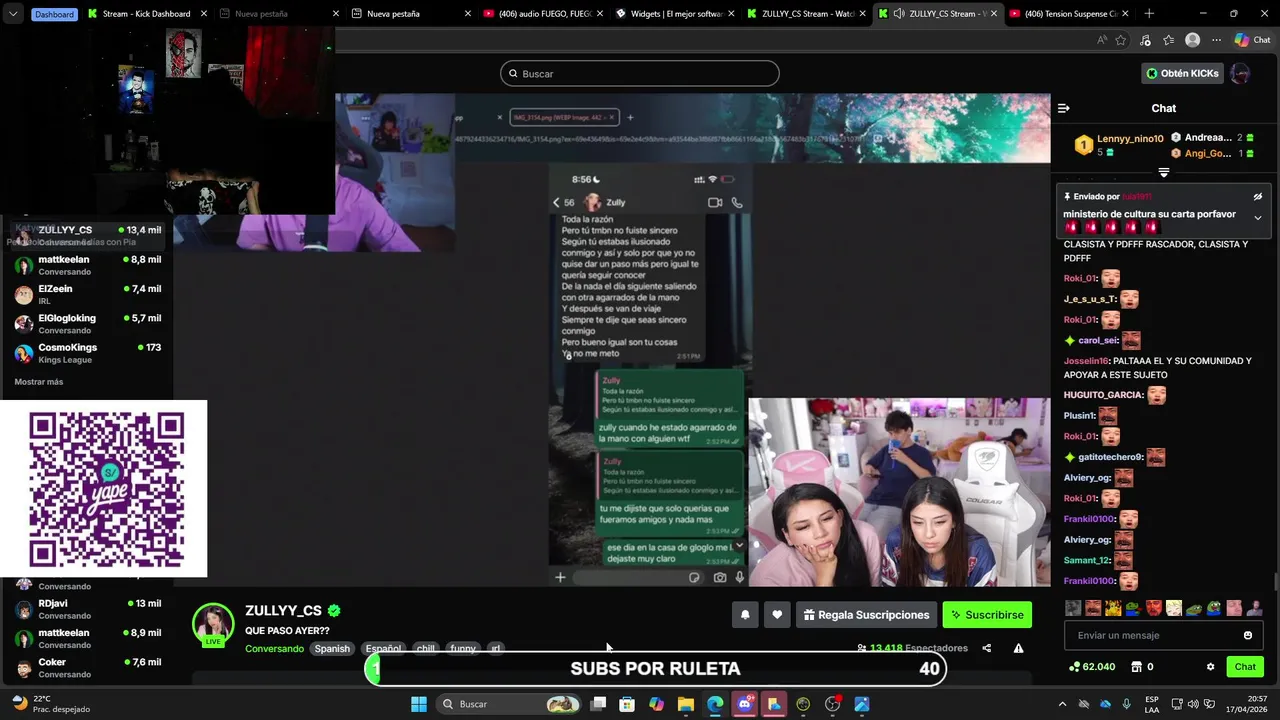Follow channel with heart icon
1280x720 pixels.
(x=777, y=615)
